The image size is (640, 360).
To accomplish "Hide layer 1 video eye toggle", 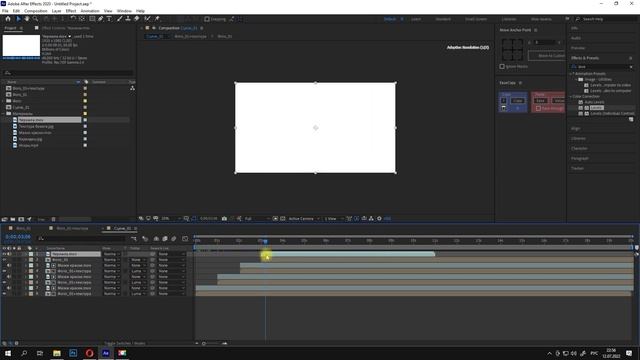I will tap(4, 254).
